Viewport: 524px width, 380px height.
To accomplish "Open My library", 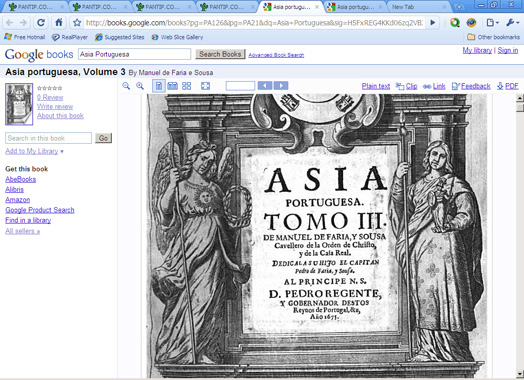I will [x=477, y=50].
